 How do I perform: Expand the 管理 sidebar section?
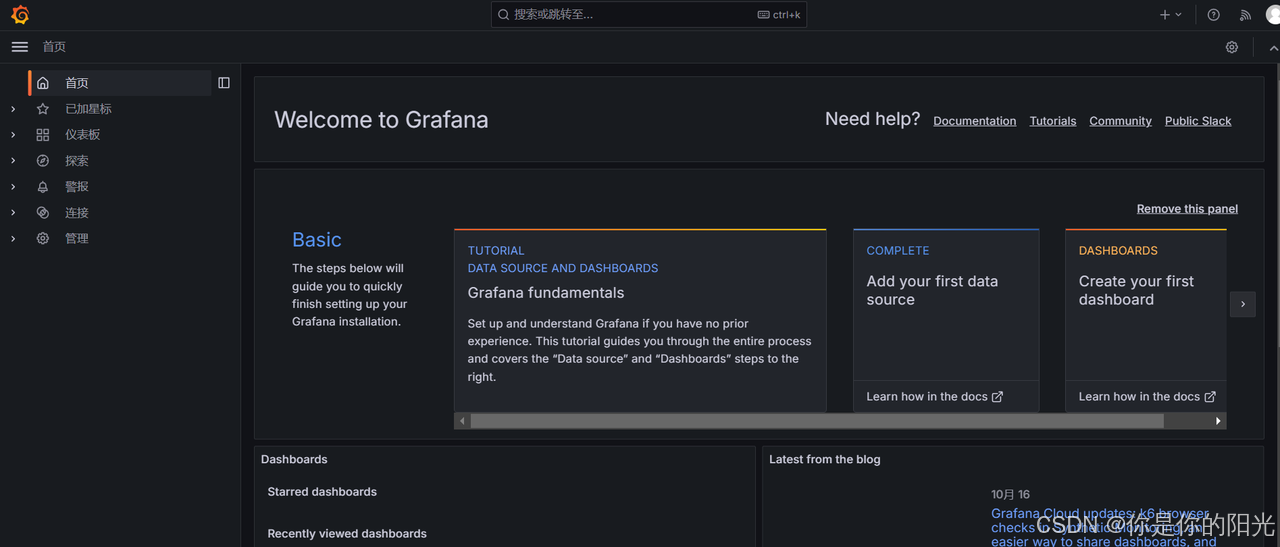(13, 239)
